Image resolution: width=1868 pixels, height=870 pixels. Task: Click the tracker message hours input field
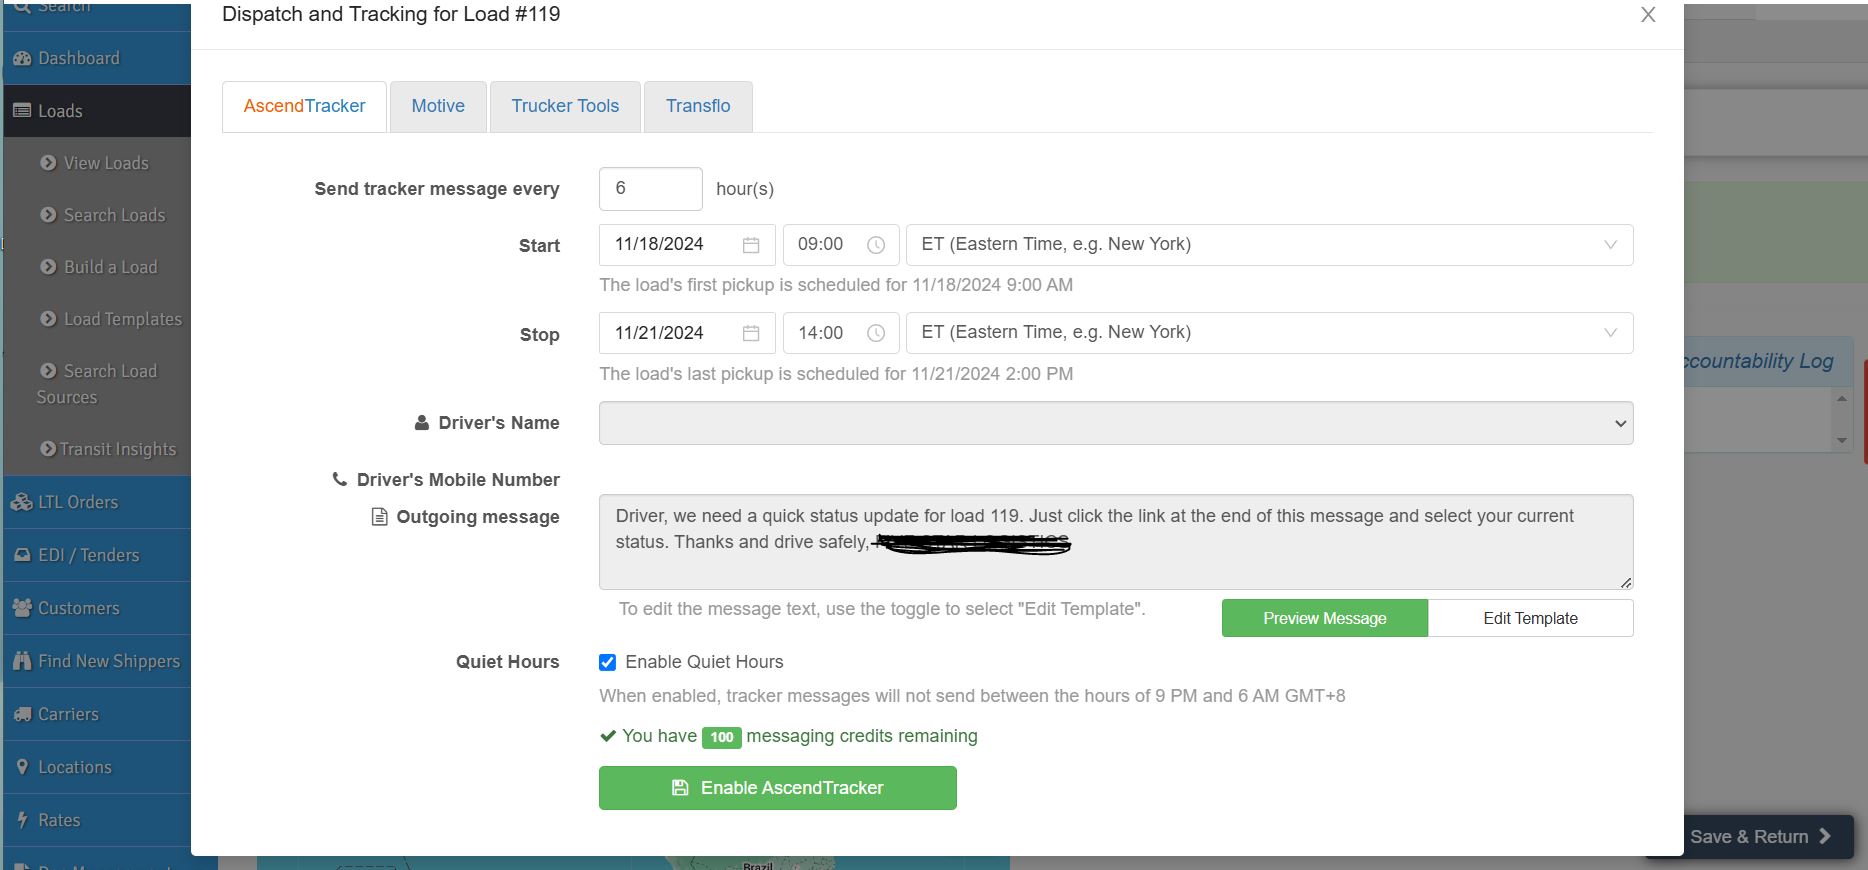pos(650,189)
